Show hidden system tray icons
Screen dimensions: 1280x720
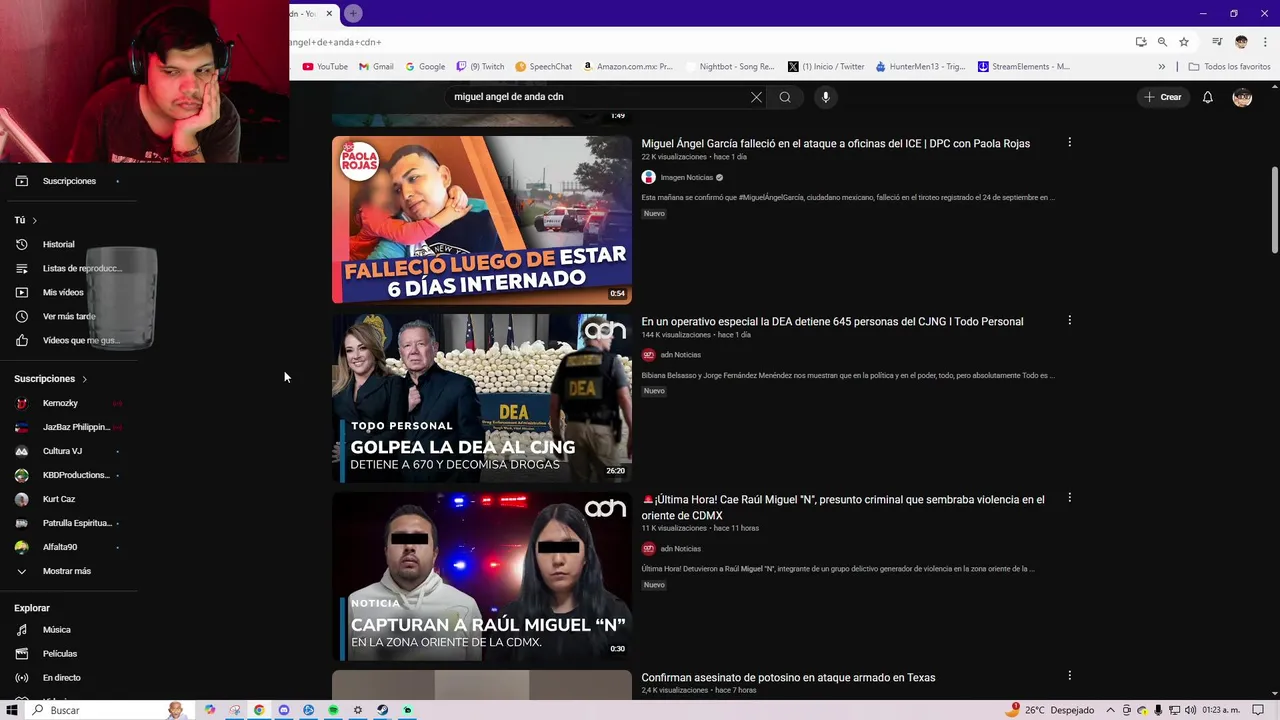[x=1110, y=710]
